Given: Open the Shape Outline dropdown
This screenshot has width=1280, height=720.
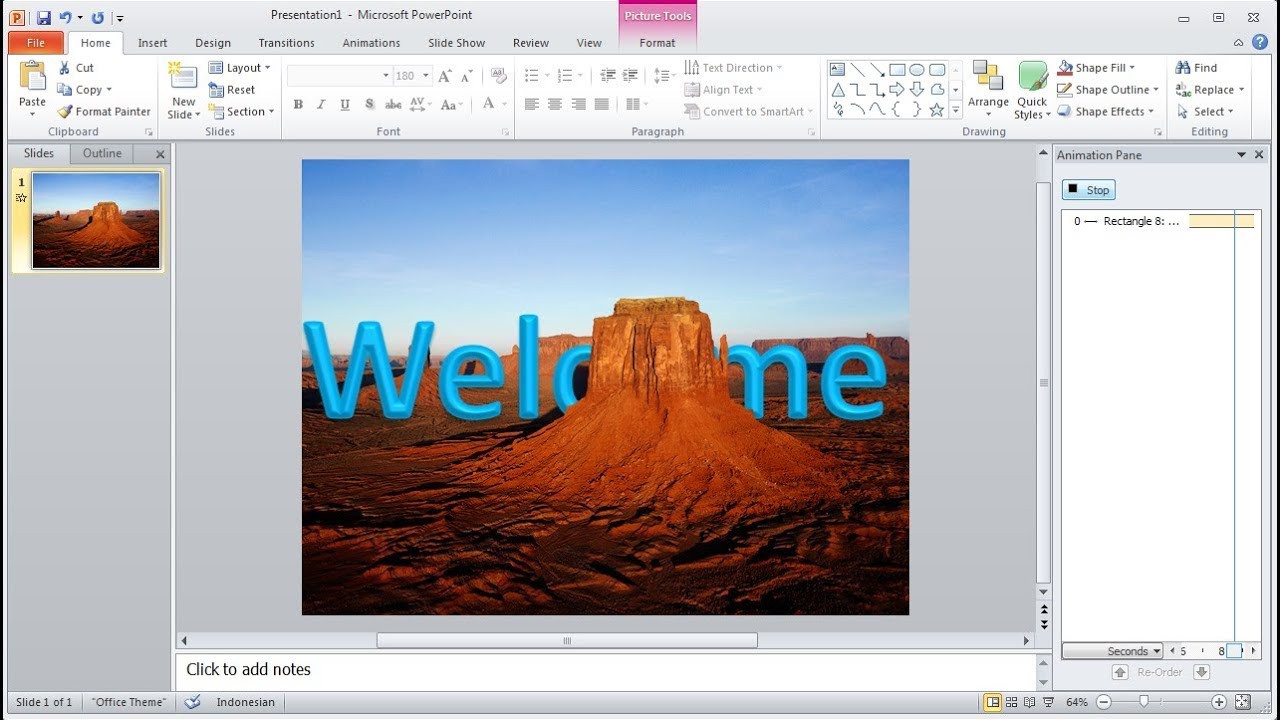Looking at the screenshot, I should point(1108,90).
